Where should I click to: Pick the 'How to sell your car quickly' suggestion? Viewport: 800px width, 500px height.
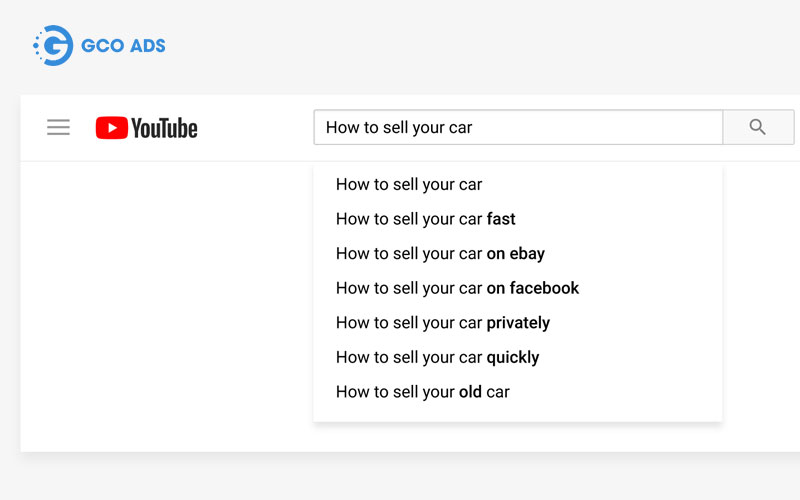coord(437,357)
